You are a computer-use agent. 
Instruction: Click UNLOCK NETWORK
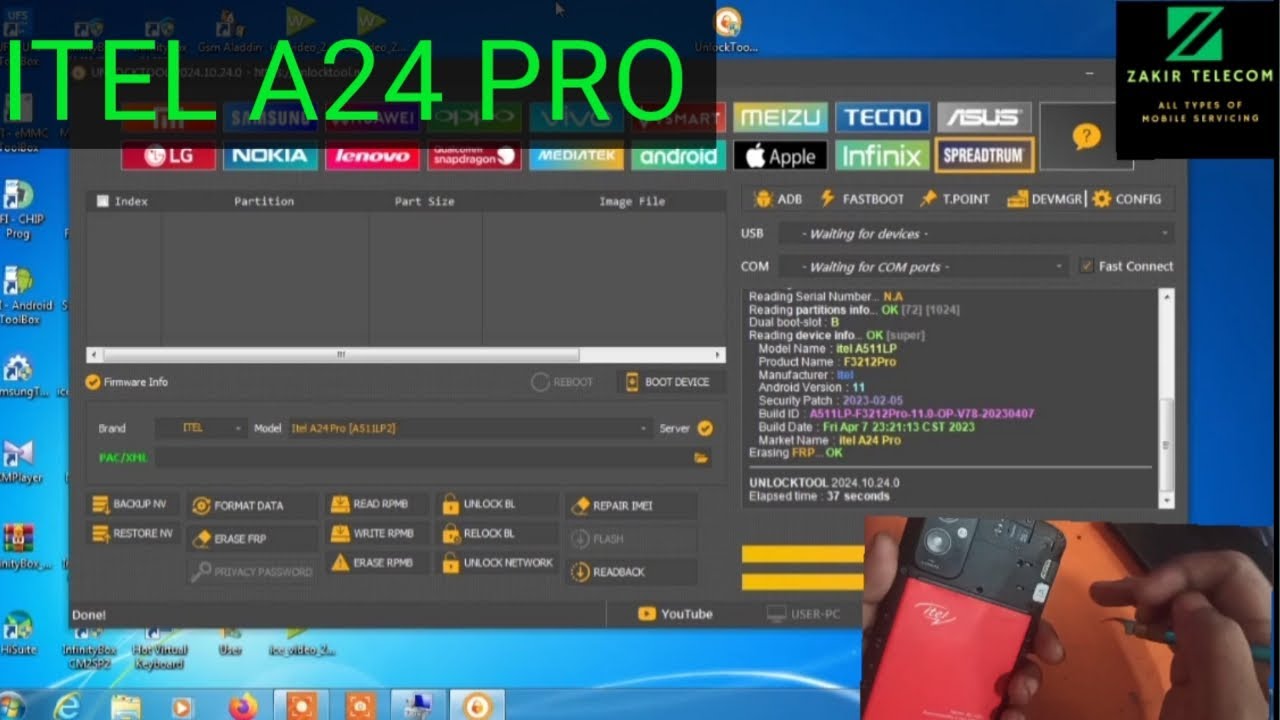click(498, 563)
